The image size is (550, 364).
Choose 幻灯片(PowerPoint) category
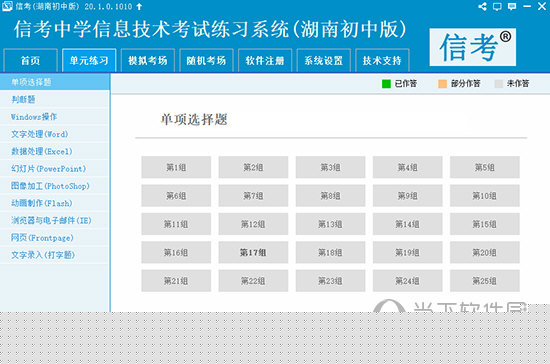[55, 168]
